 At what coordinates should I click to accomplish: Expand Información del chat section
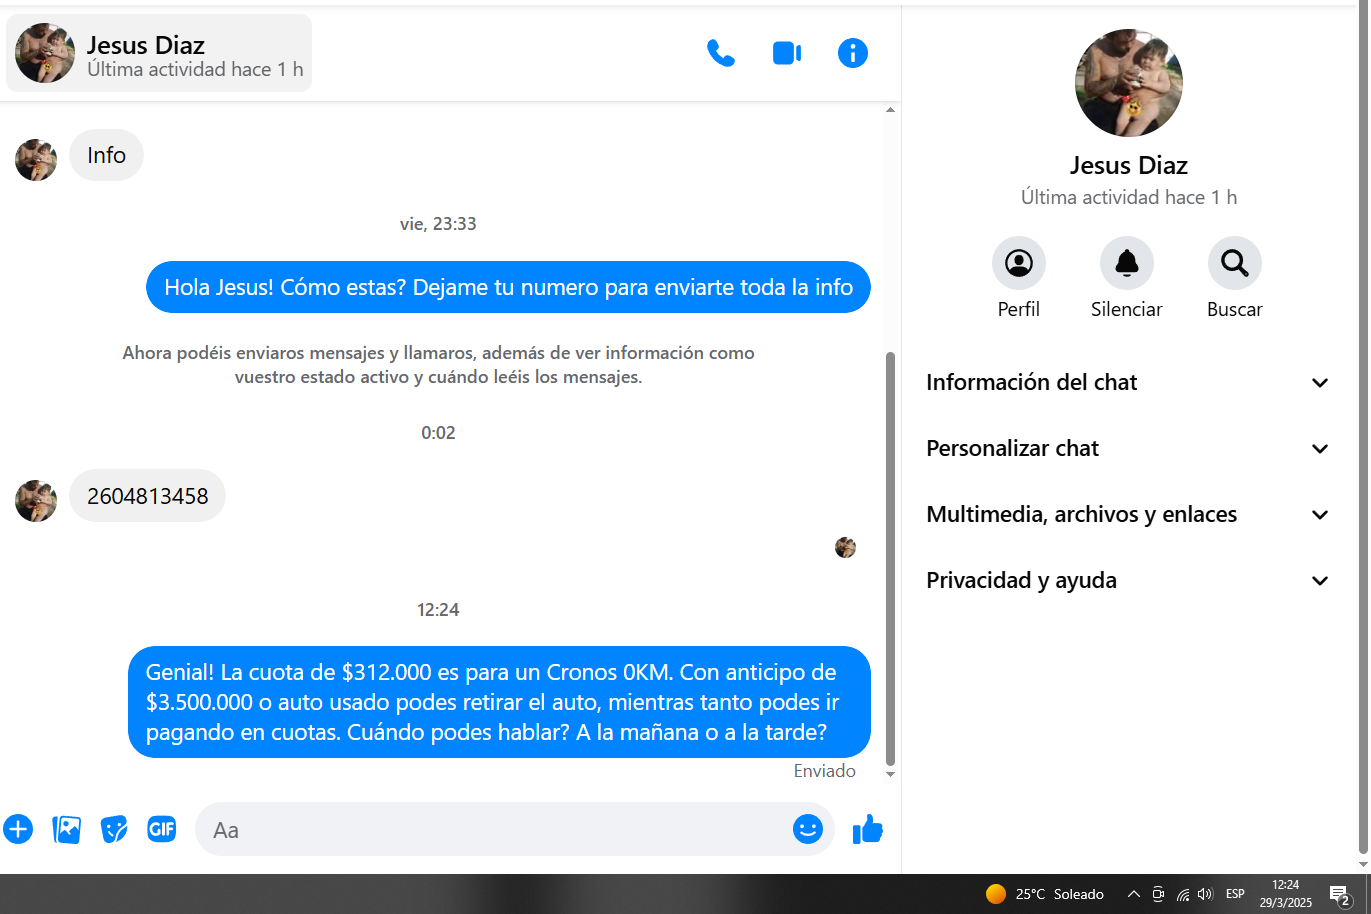[x=1128, y=383]
